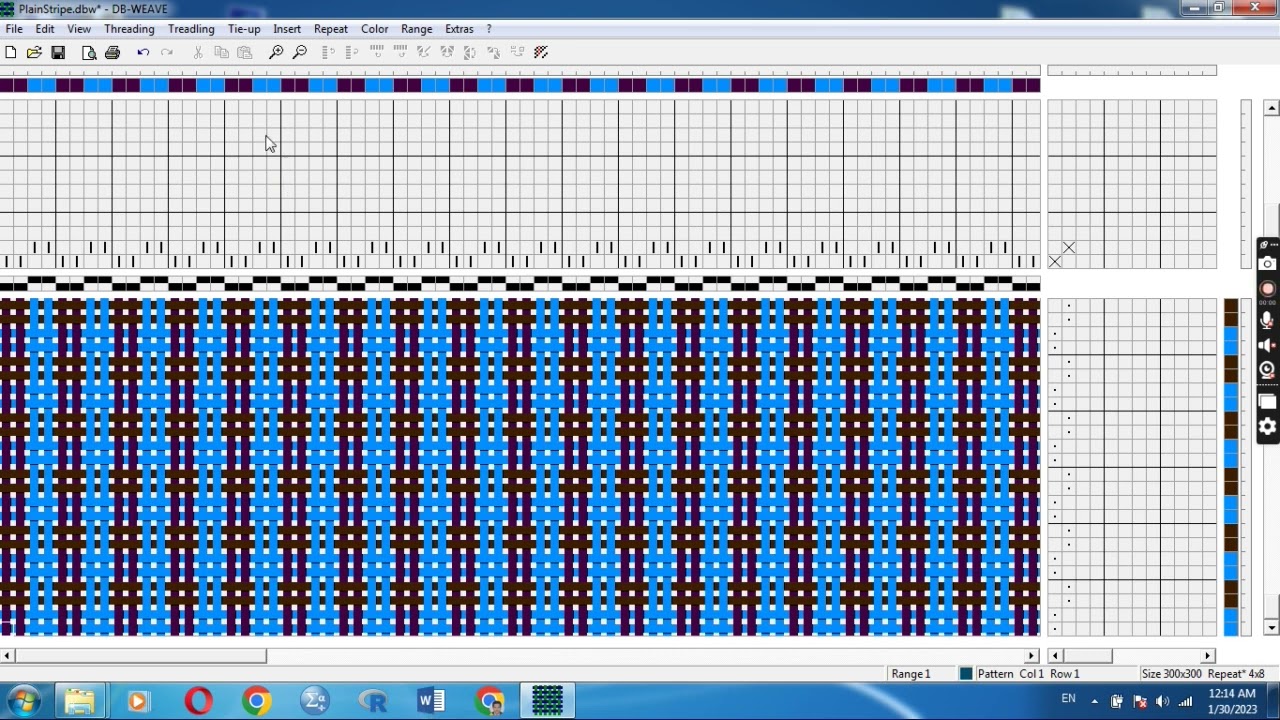Open the Threading menu

tap(129, 29)
